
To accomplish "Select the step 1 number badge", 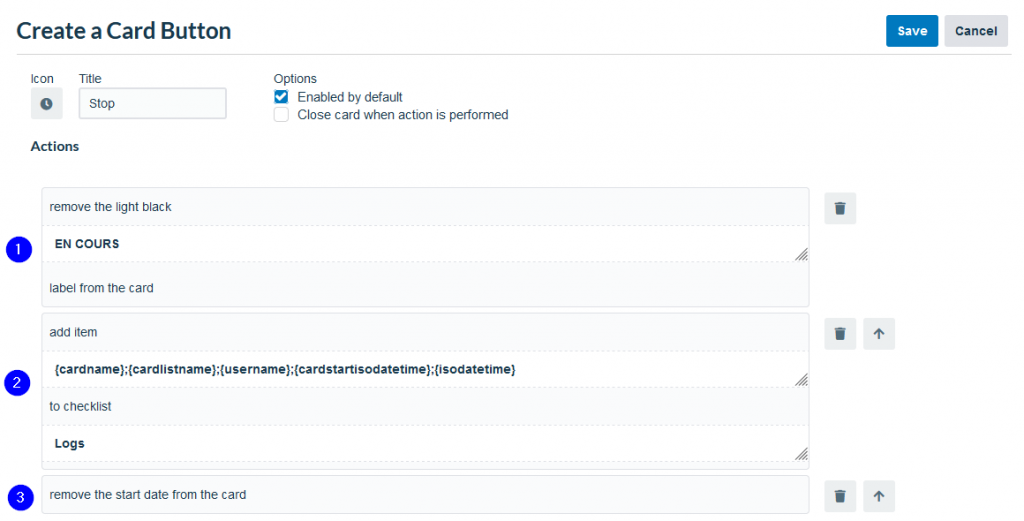I will pos(19,249).
